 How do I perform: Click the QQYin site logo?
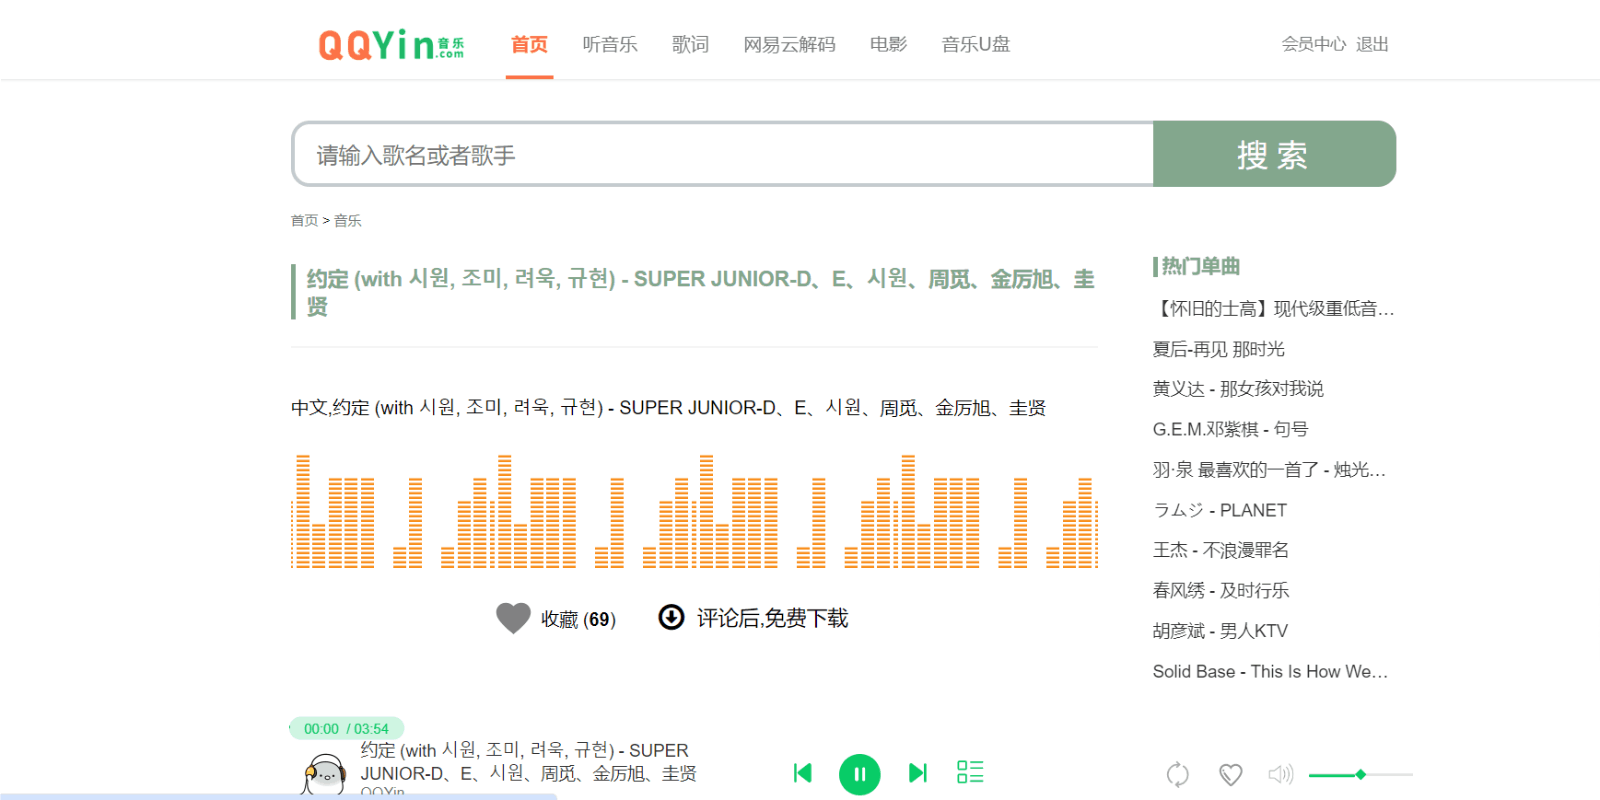391,45
